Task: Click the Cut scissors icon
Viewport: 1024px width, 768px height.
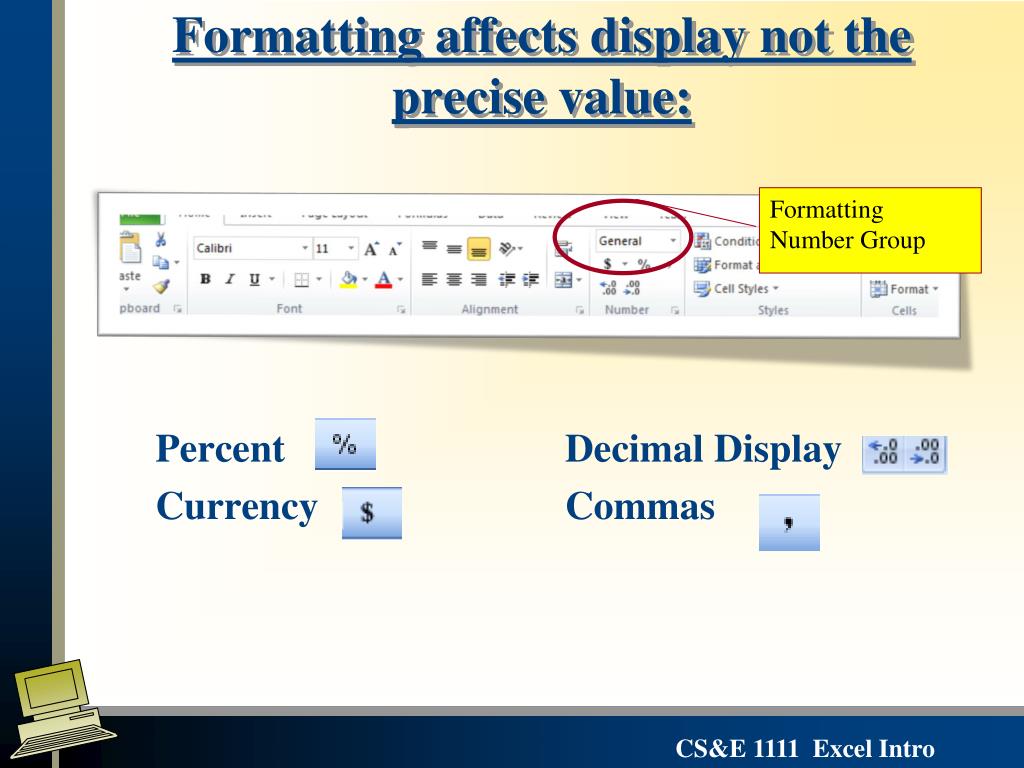Action: [x=161, y=240]
